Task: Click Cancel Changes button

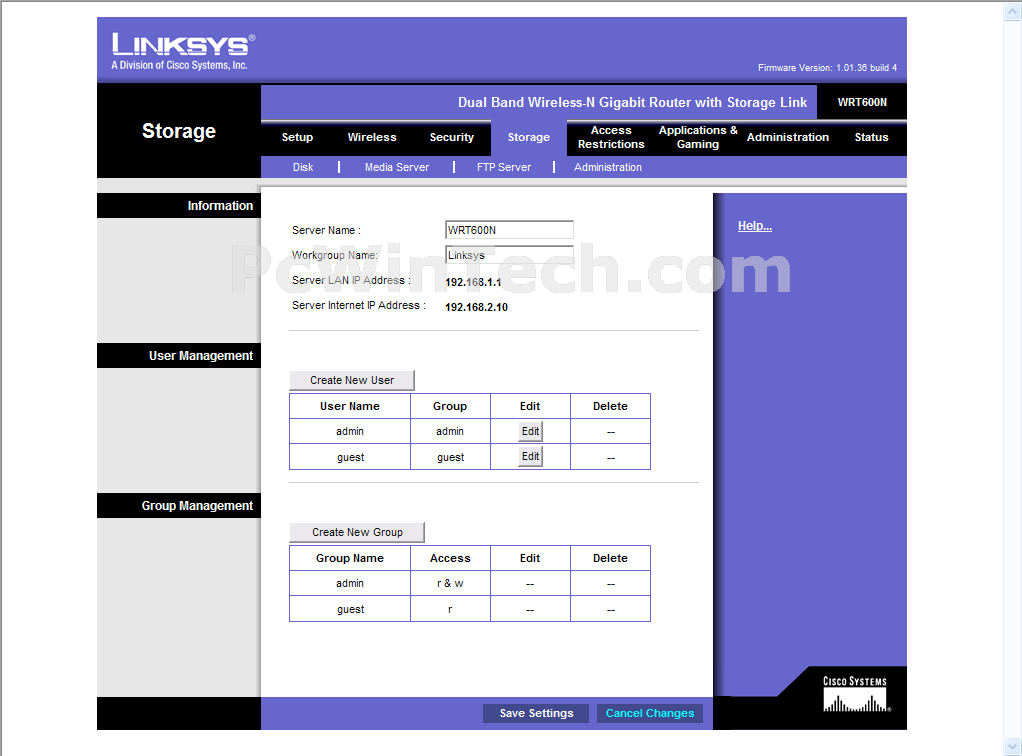Action: tap(650, 713)
